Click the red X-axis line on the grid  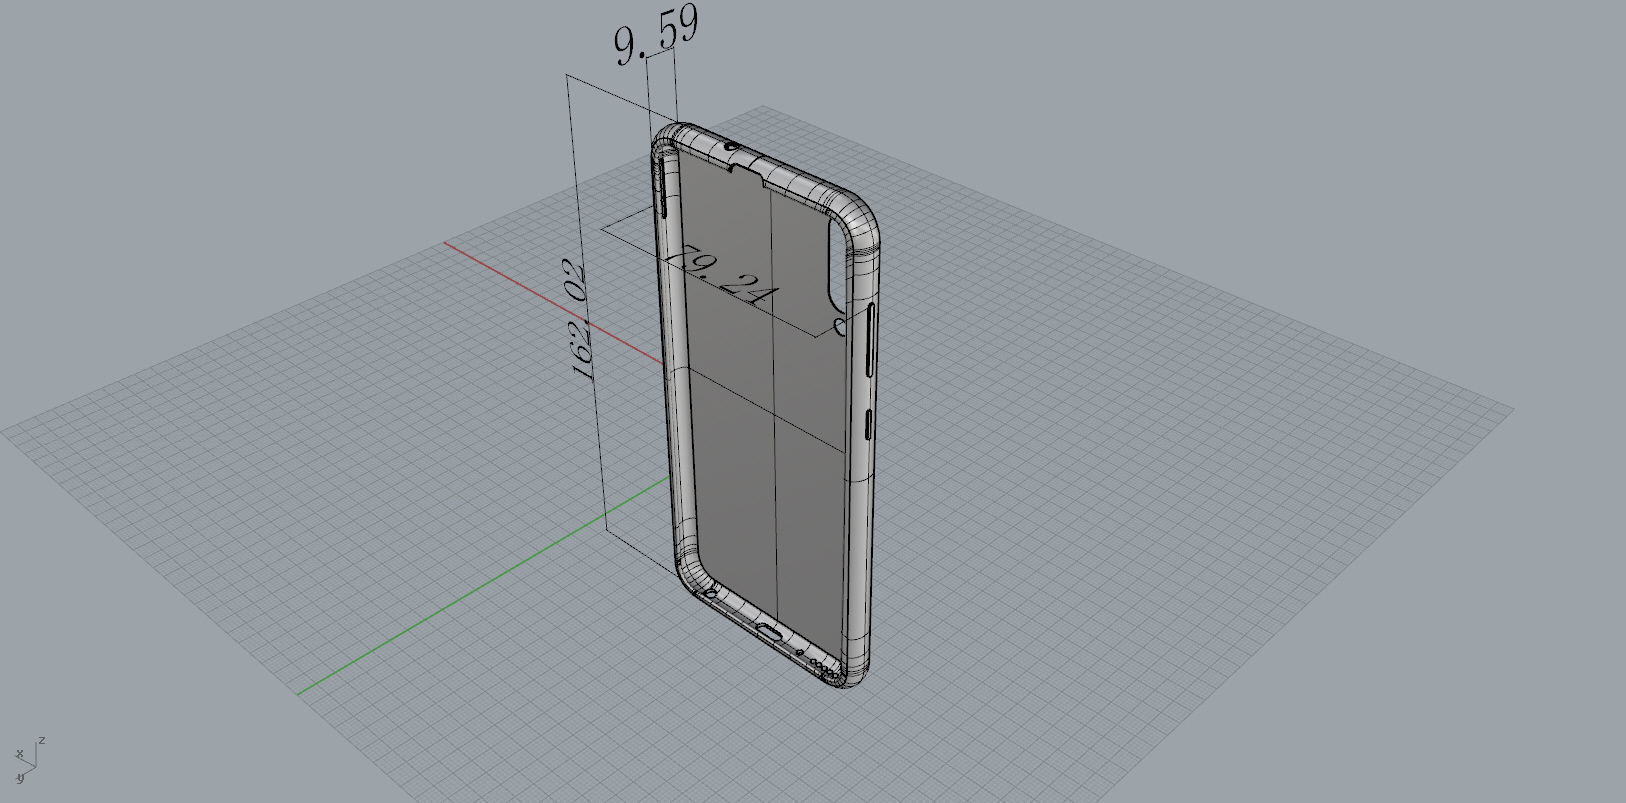point(552,302)
